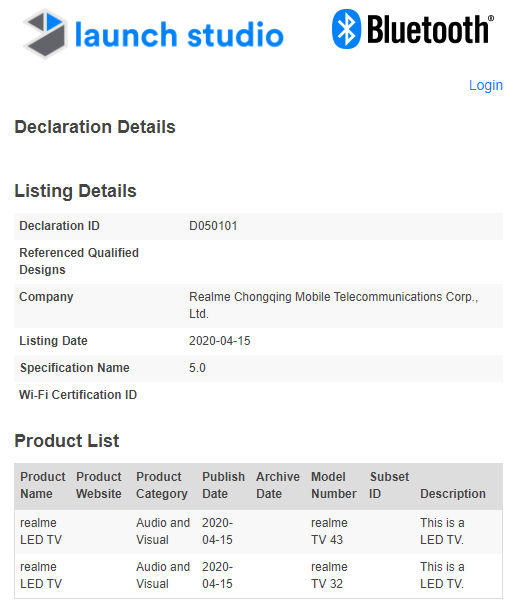Click the Realme Chongqing company name
Viewport: 508px width, 605px height.
[x=333, y=305]
